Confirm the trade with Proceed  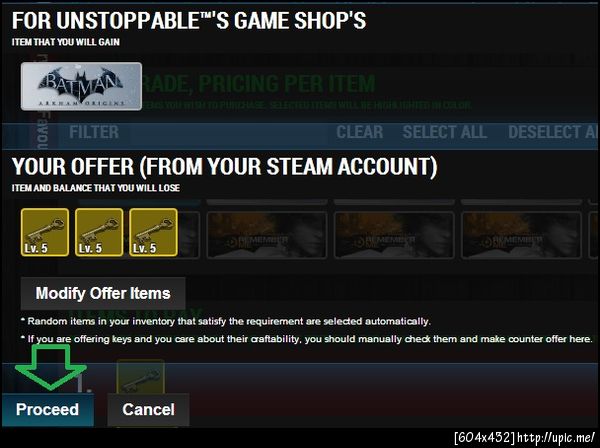pos(47,410)
